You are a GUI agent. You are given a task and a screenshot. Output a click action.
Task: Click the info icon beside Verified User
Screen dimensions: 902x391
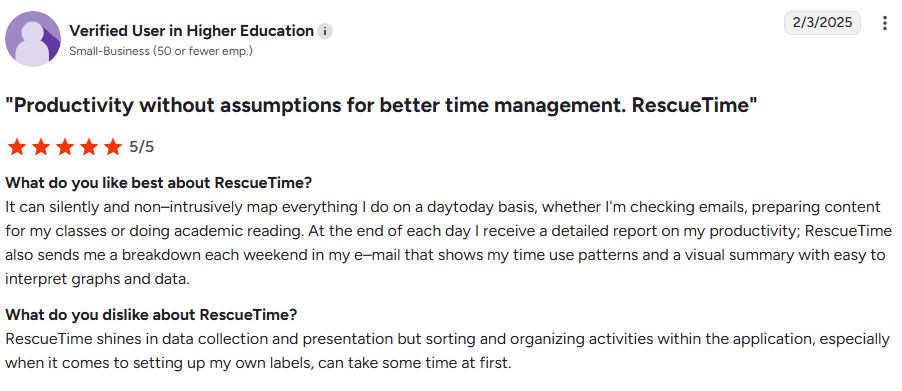coord(325,31)
